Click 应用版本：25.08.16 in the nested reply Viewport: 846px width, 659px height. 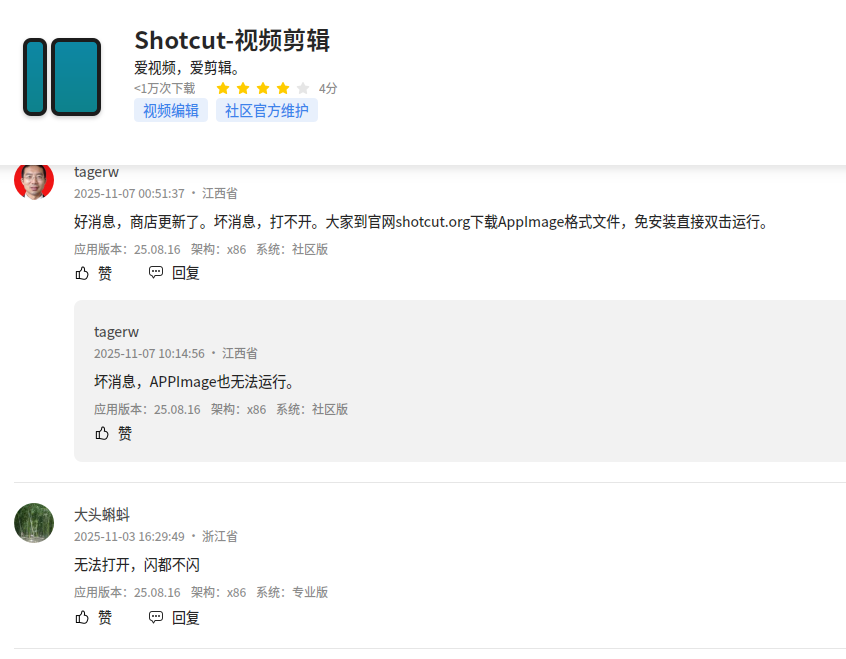tap(147, 410)
